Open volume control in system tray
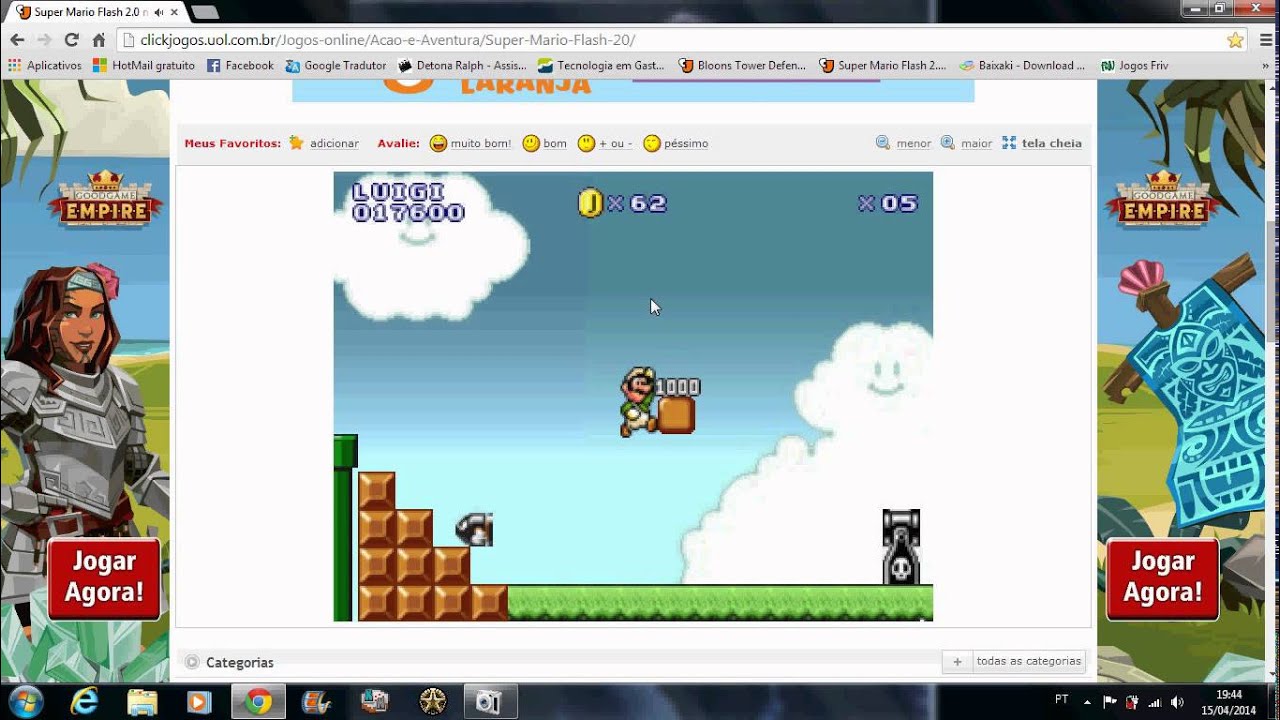Screen dimensions: 1280x720 tap(1177, 702)
